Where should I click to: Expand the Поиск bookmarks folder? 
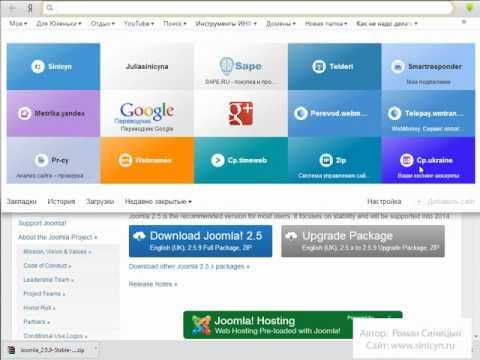coord(175,24)
